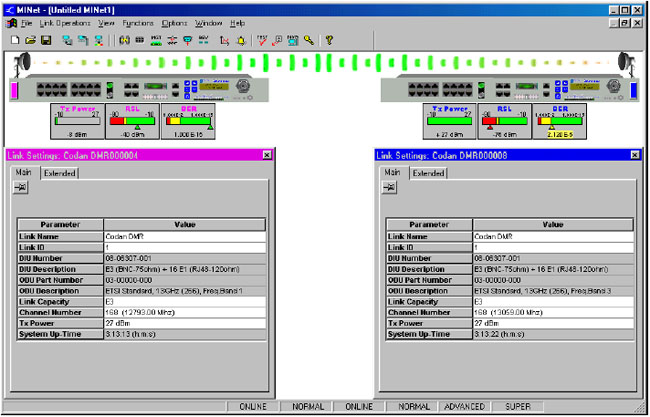
Task: Open the Window menu
Action: tap(209, 24)
